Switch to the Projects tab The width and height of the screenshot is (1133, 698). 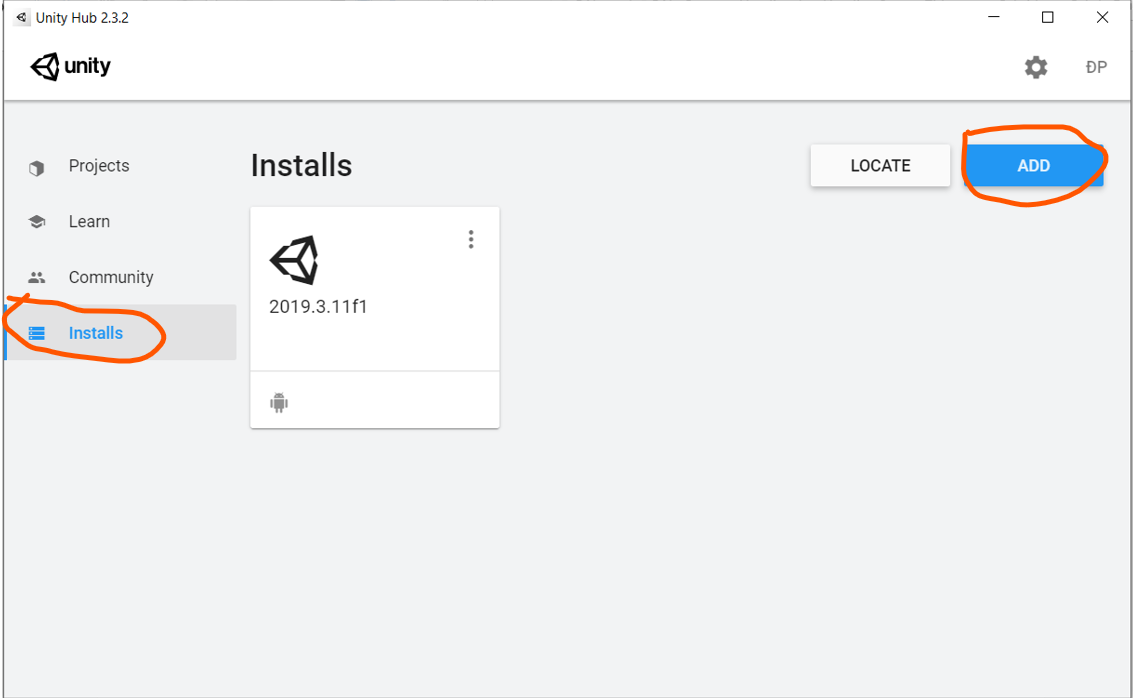[99, 166]
